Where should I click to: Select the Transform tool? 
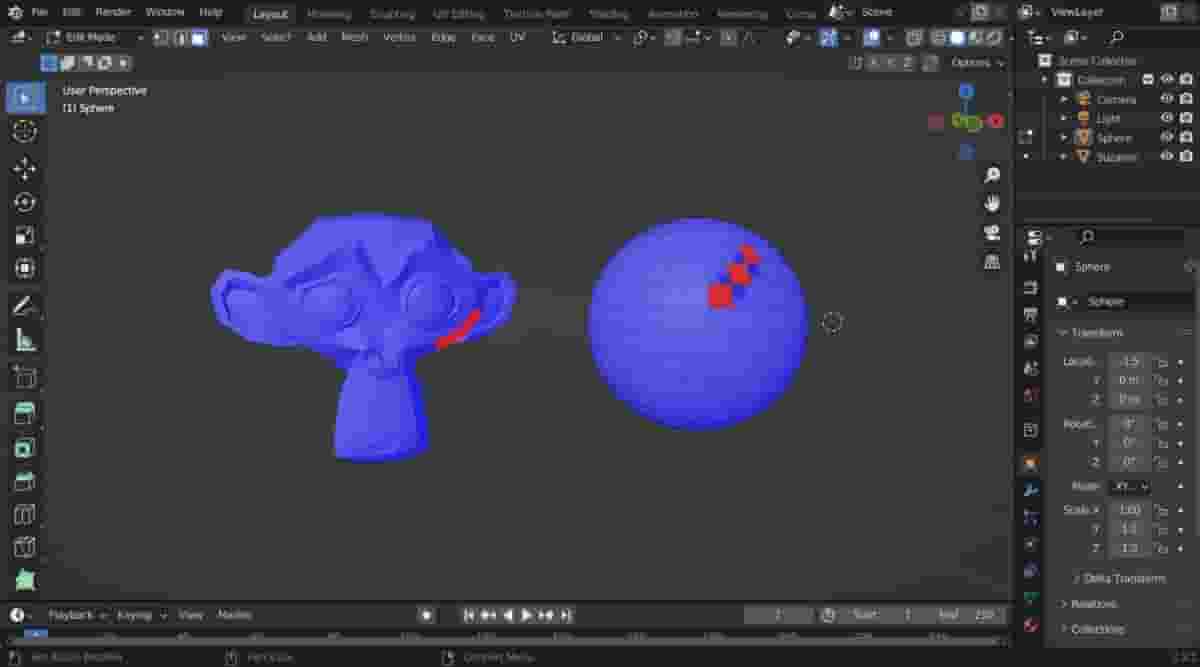25,268
